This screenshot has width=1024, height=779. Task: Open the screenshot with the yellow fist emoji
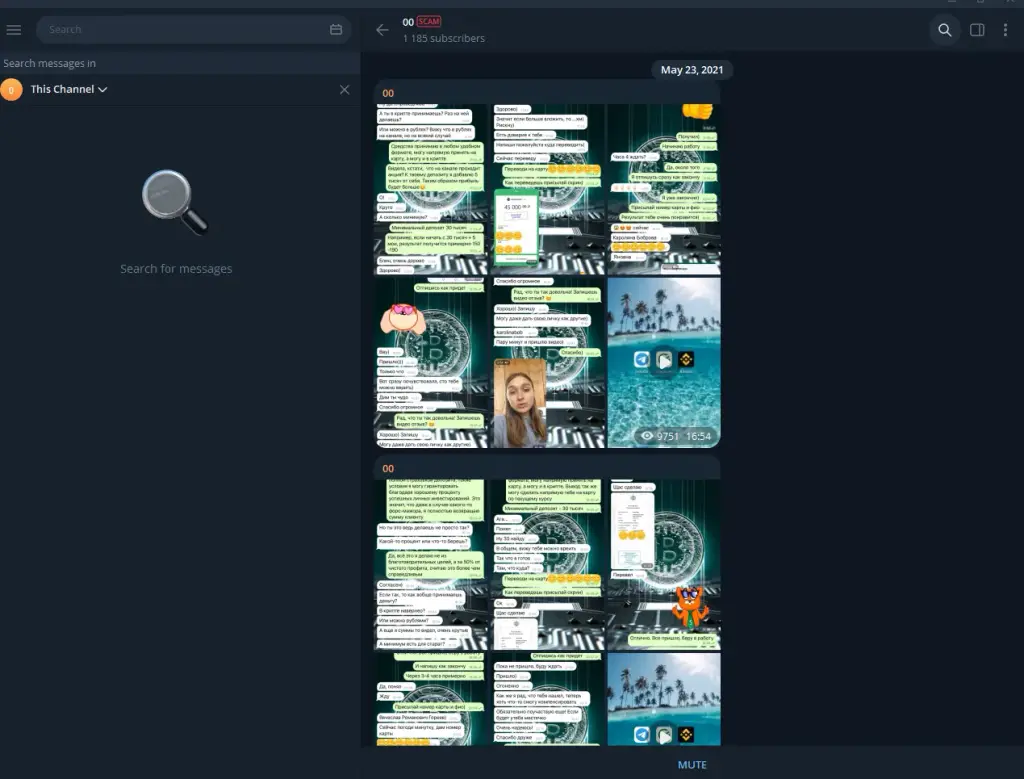tap(664, 189)
